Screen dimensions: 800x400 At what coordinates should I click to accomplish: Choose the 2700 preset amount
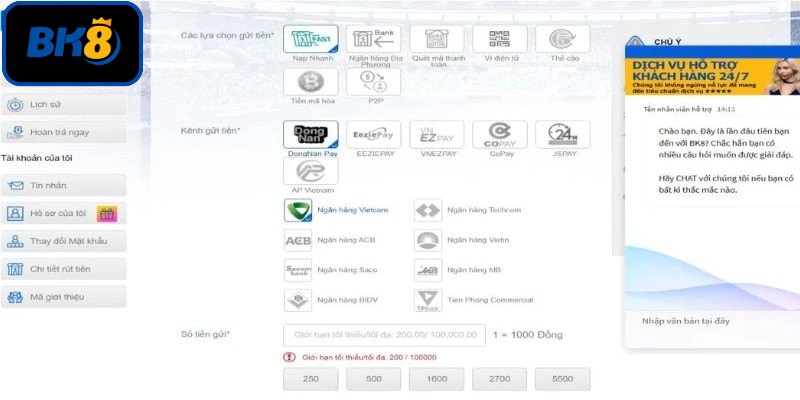(x=499, y=379)
